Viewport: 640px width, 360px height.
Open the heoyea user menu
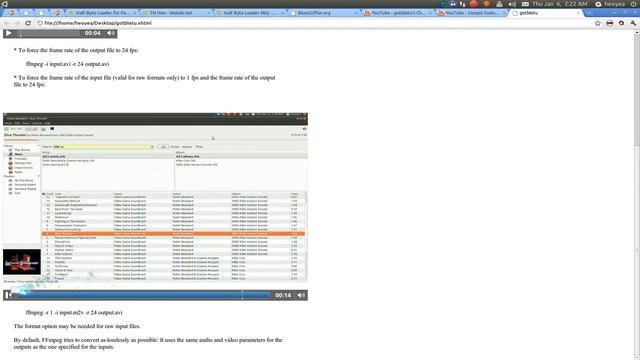tap(610, 4)
